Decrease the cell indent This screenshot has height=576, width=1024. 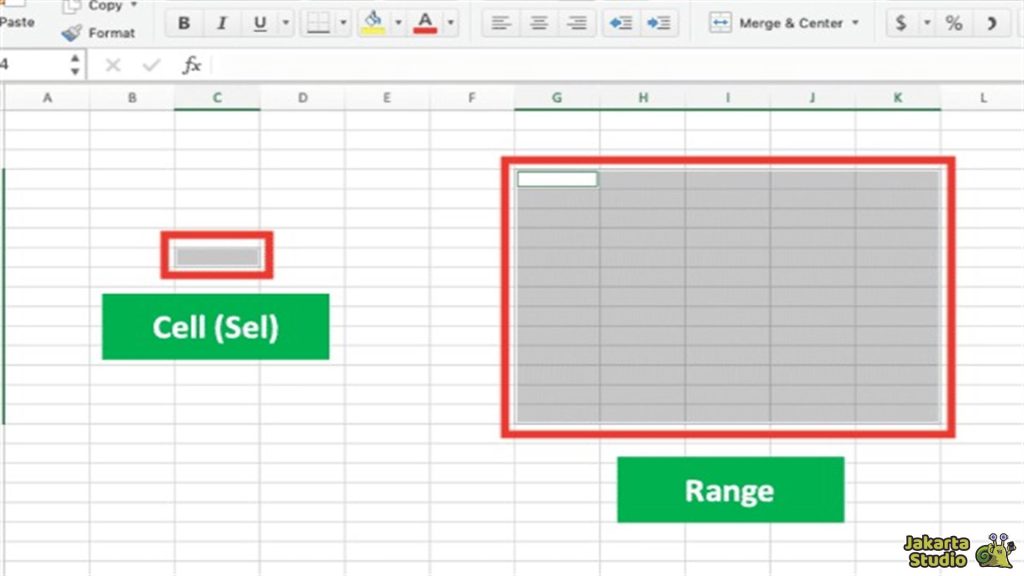point(621,22)
